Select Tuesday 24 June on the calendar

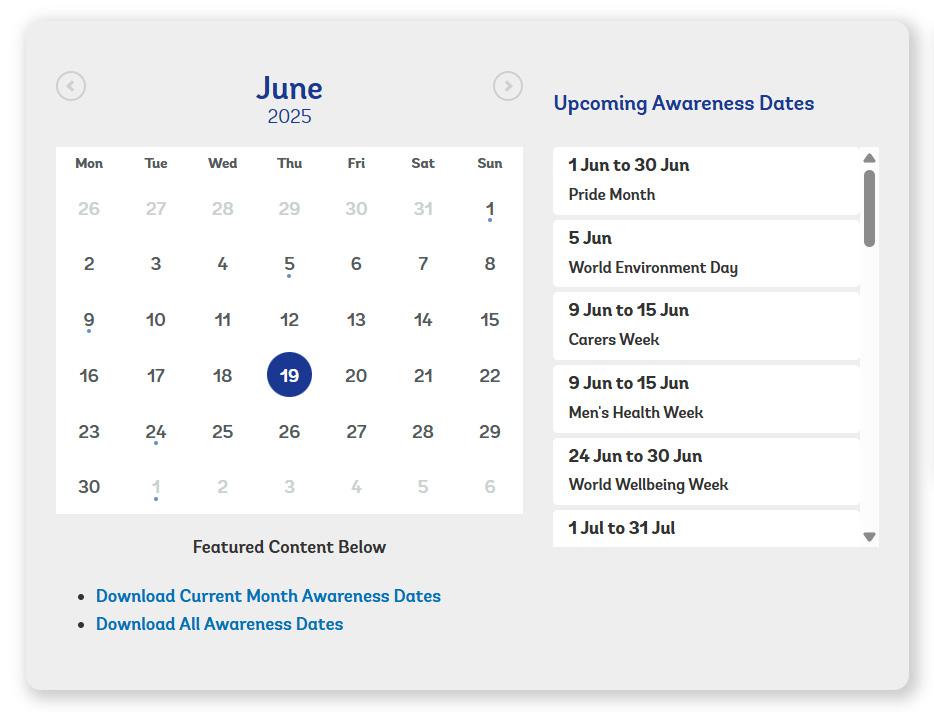click(x=156, y=432)
